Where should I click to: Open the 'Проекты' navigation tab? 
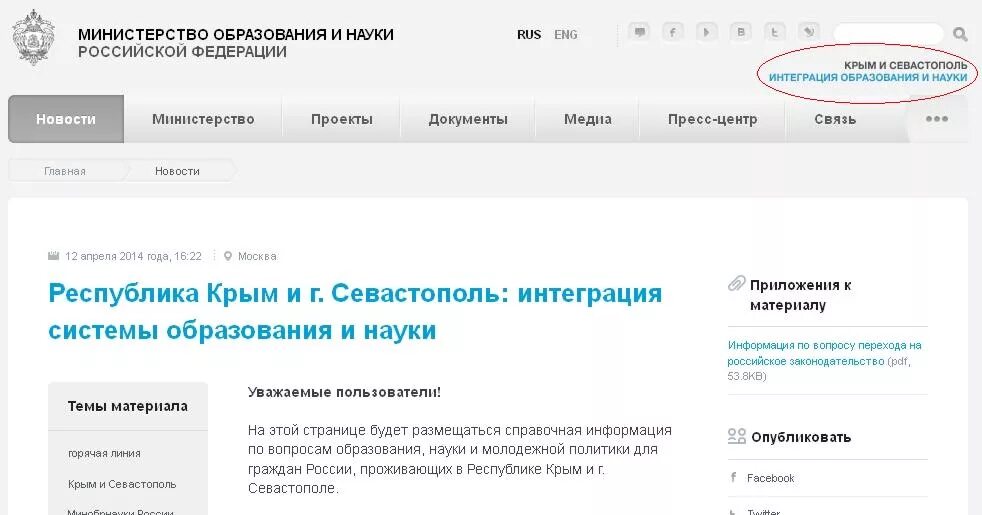(x=341, y=119)
